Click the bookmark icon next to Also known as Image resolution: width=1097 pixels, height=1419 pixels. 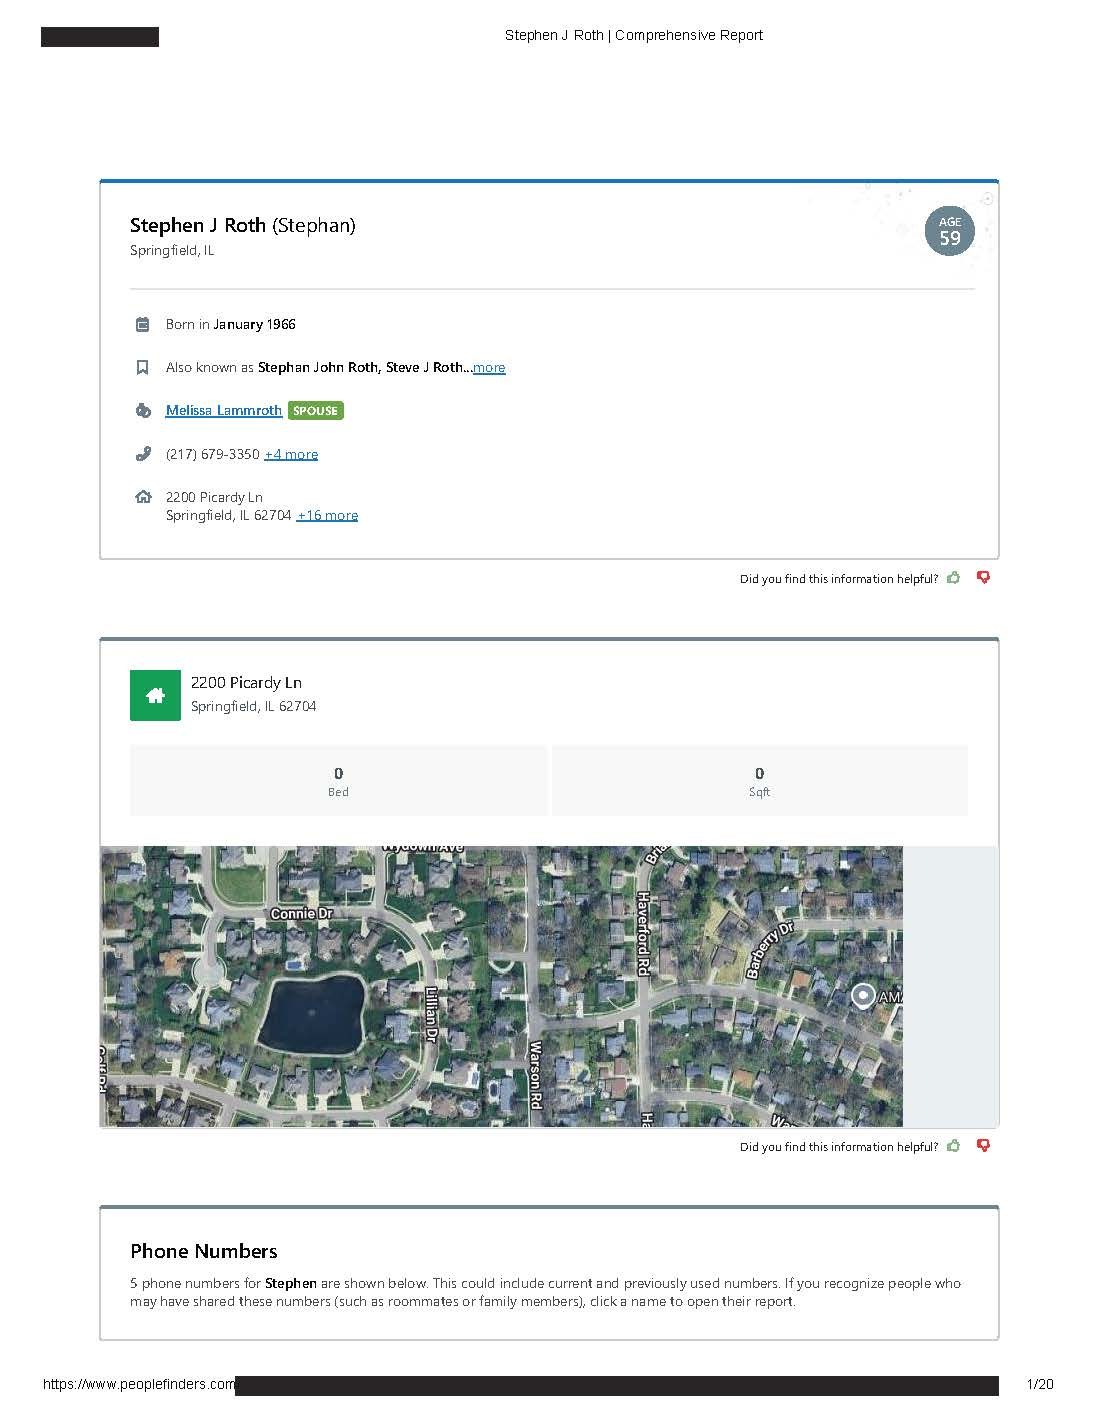point(143,367)
